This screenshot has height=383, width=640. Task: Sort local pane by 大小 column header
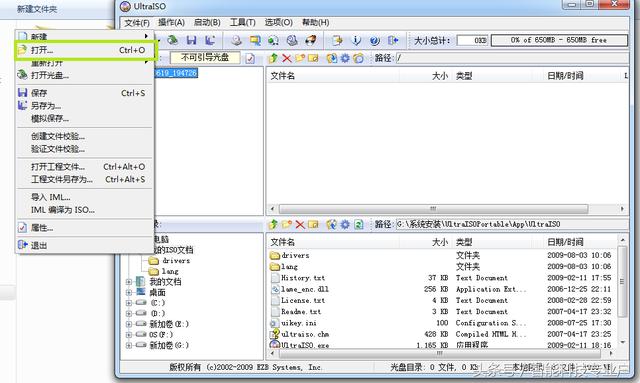(x=440, y=242)
